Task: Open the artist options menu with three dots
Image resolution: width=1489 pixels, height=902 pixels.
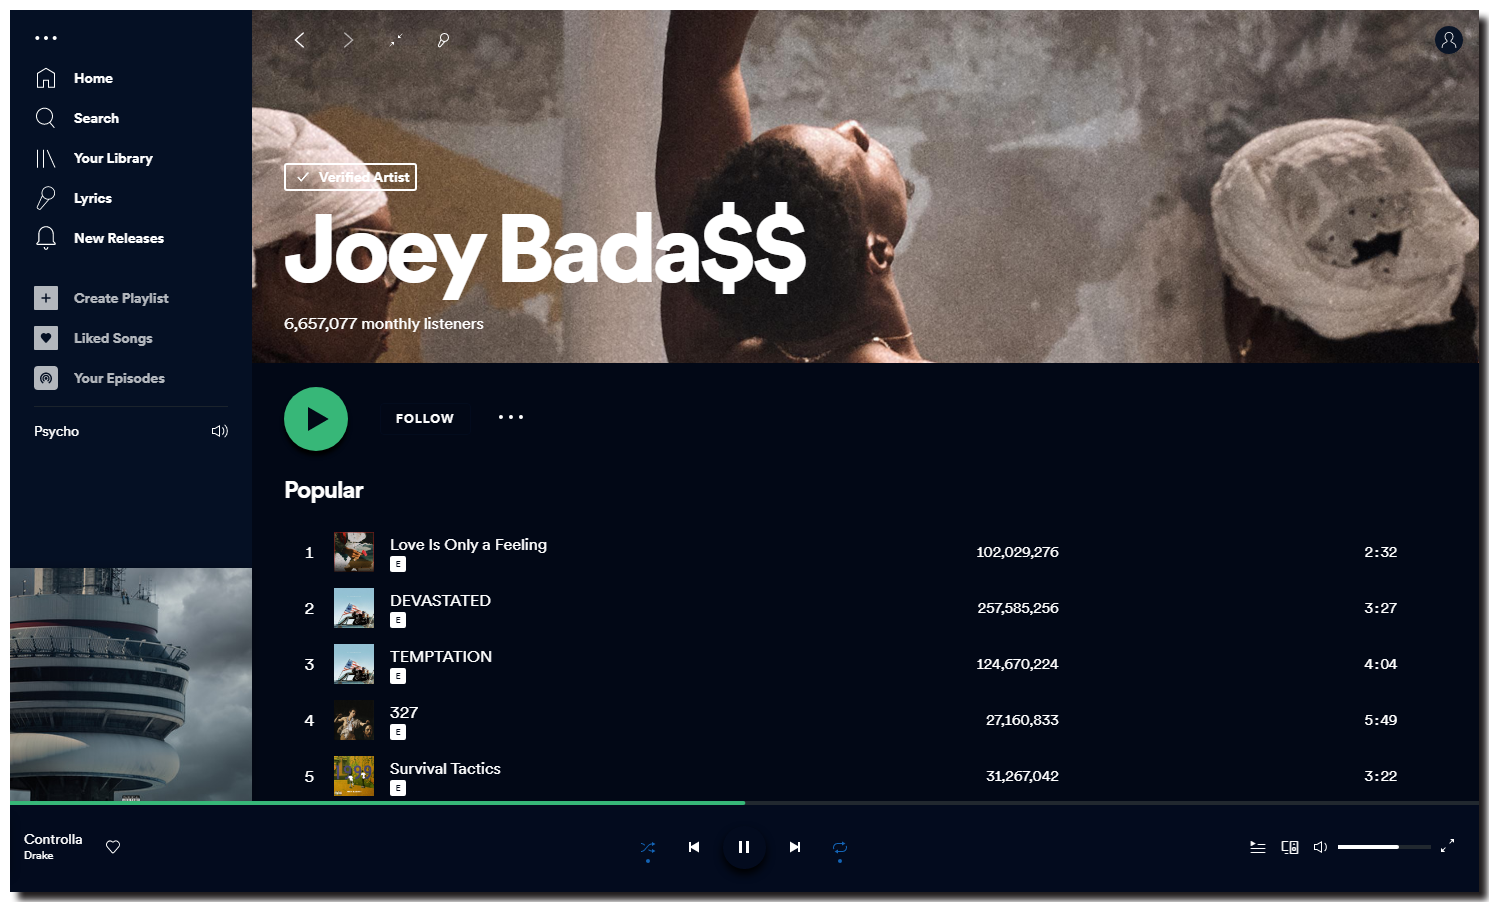Action: point(510,417)
